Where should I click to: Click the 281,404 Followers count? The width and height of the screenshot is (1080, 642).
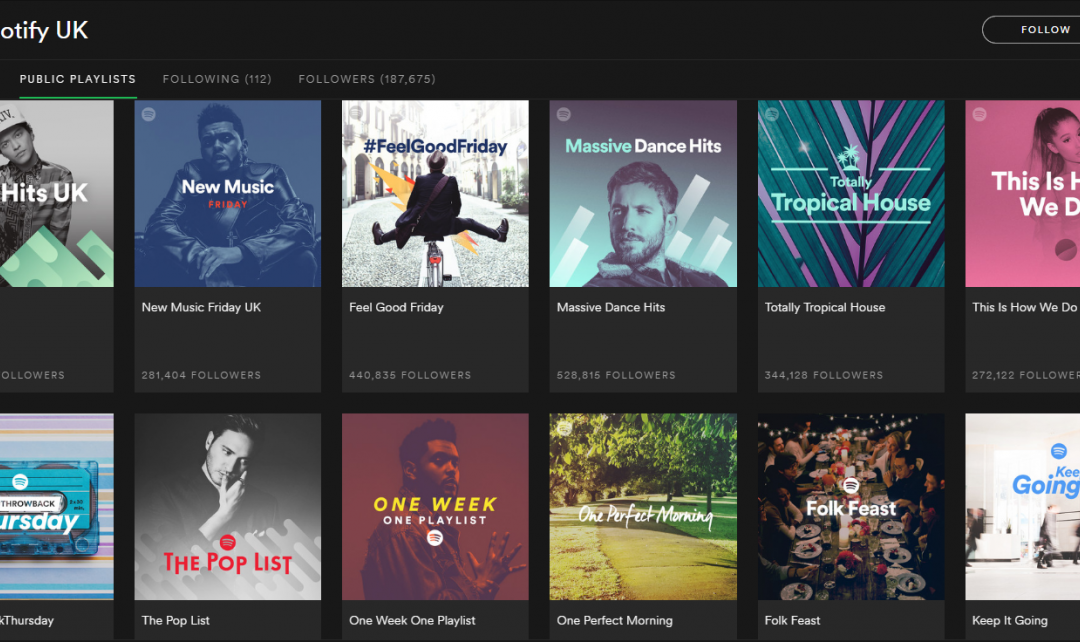[x=201, y=375]
